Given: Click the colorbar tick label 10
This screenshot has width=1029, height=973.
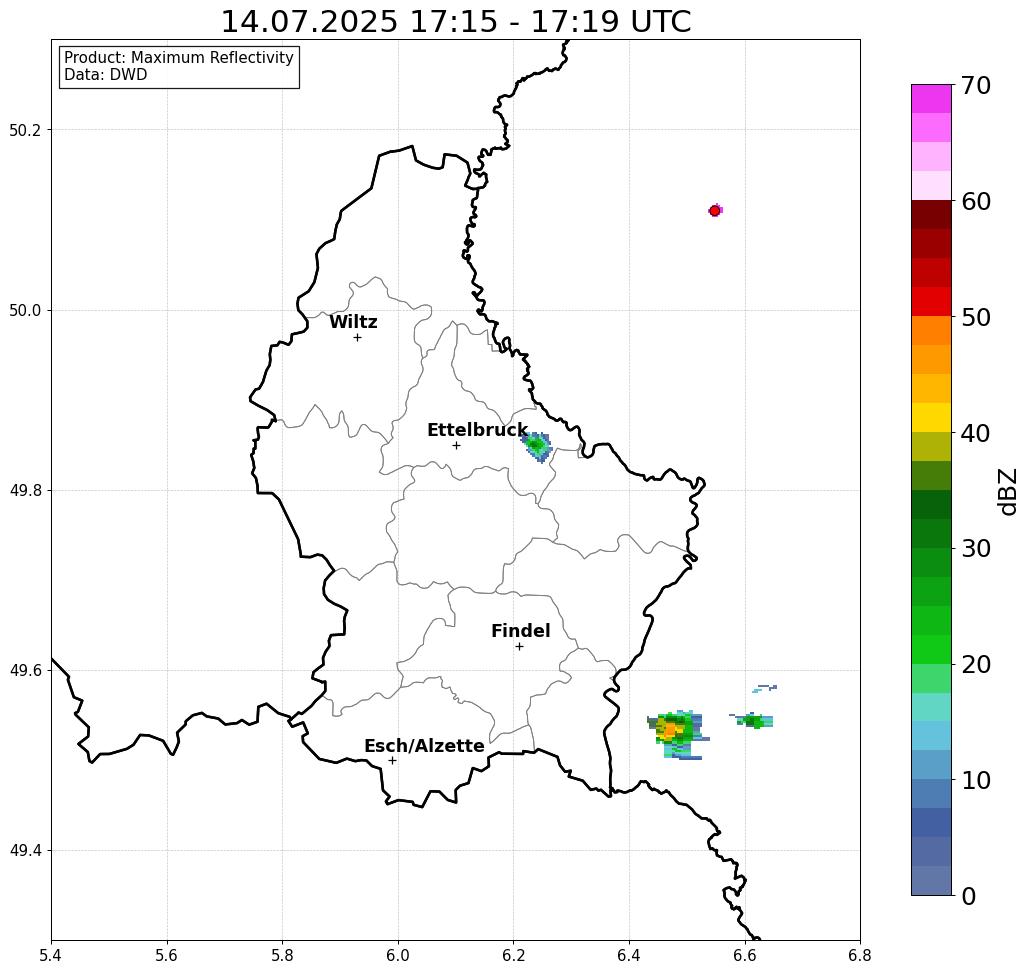Looking at the screenshot, I should pos(976,780).
